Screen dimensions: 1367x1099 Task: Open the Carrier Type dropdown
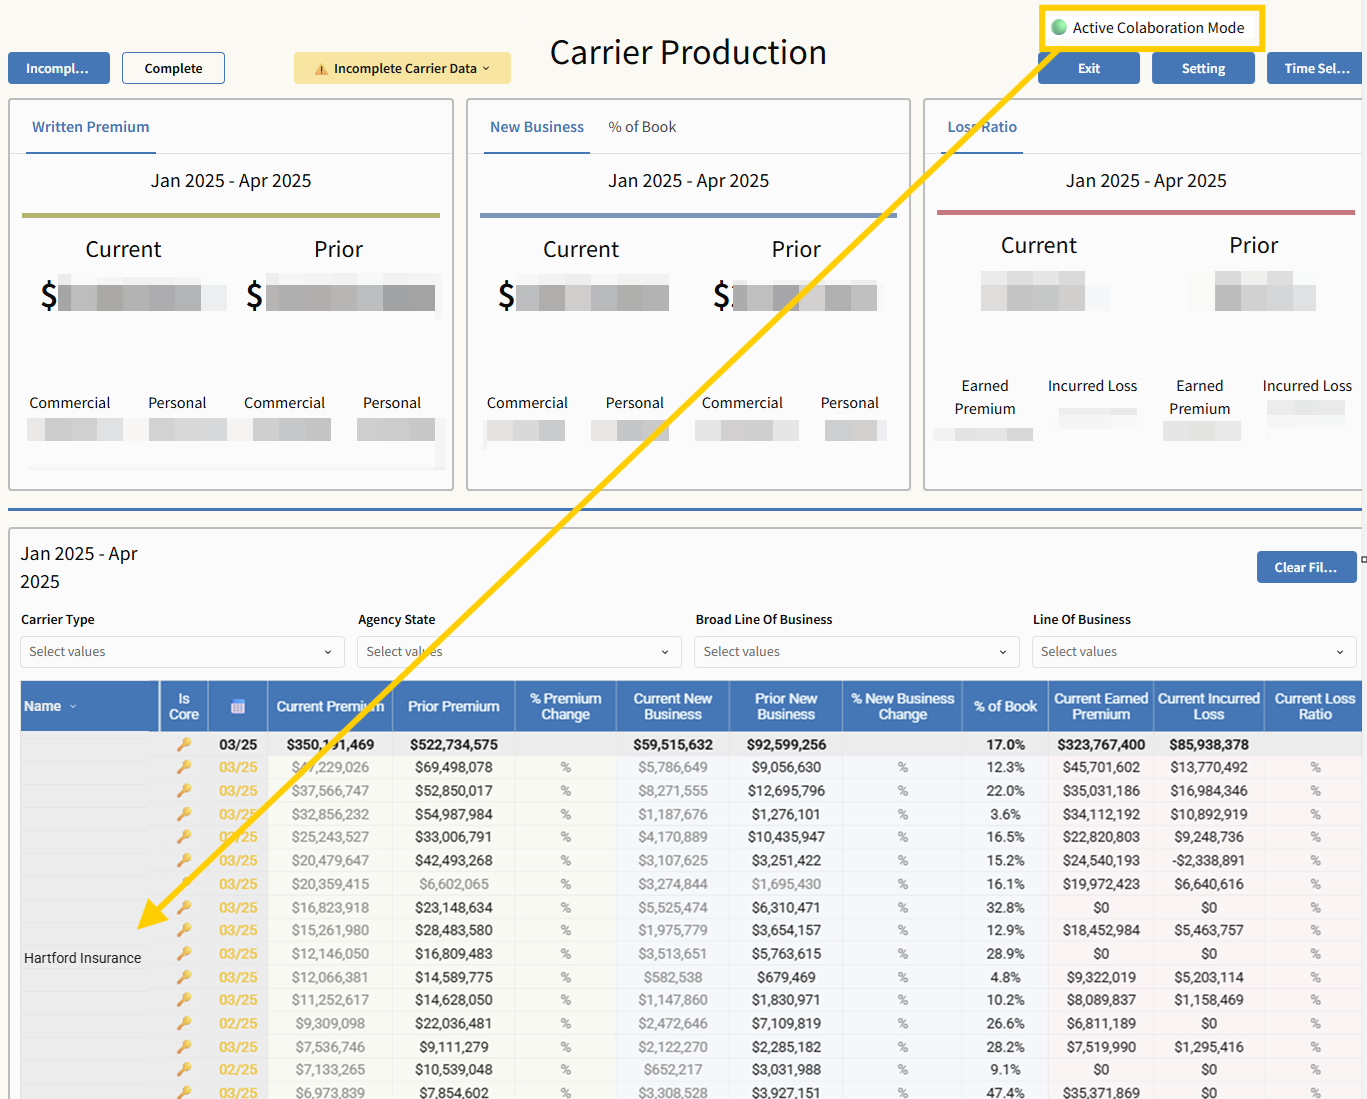181,652
